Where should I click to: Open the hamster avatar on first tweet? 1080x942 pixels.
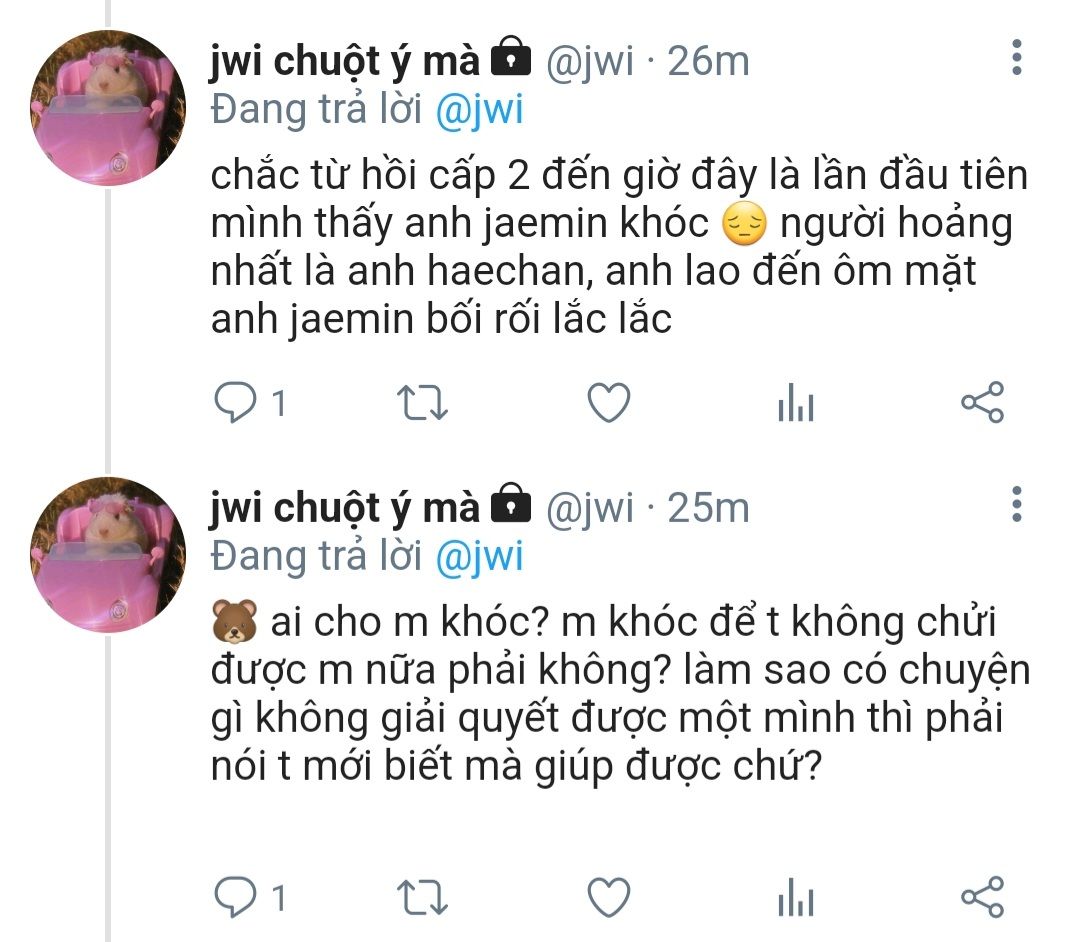[x=108, y=107]
